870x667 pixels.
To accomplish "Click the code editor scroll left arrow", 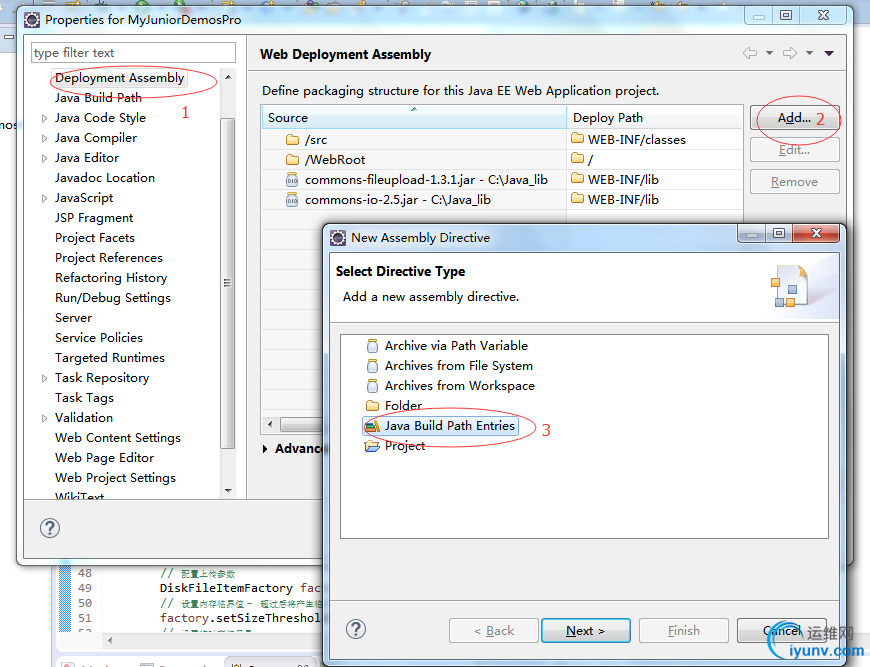I will [x=110, y=640].
